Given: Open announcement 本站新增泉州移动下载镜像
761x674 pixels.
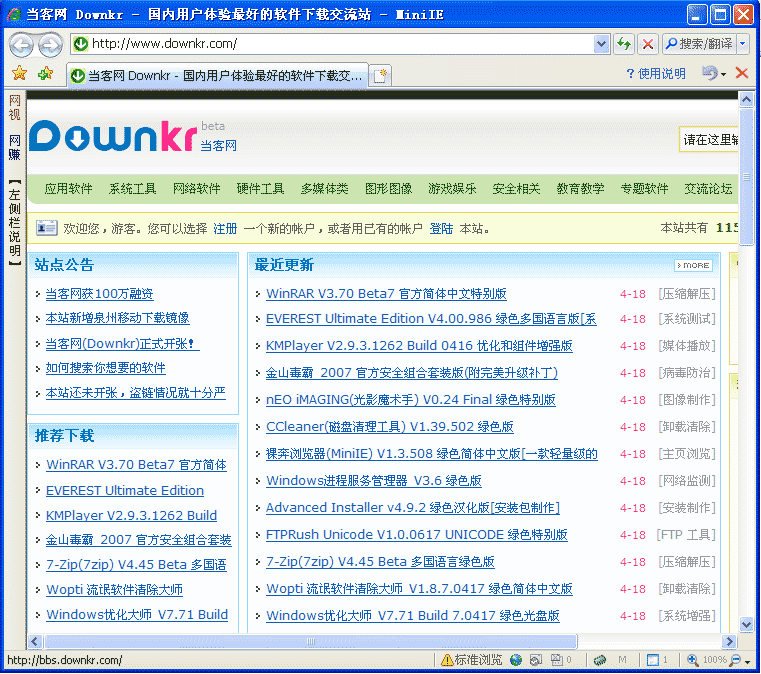Looking at the screenshot, I should 117,318.
